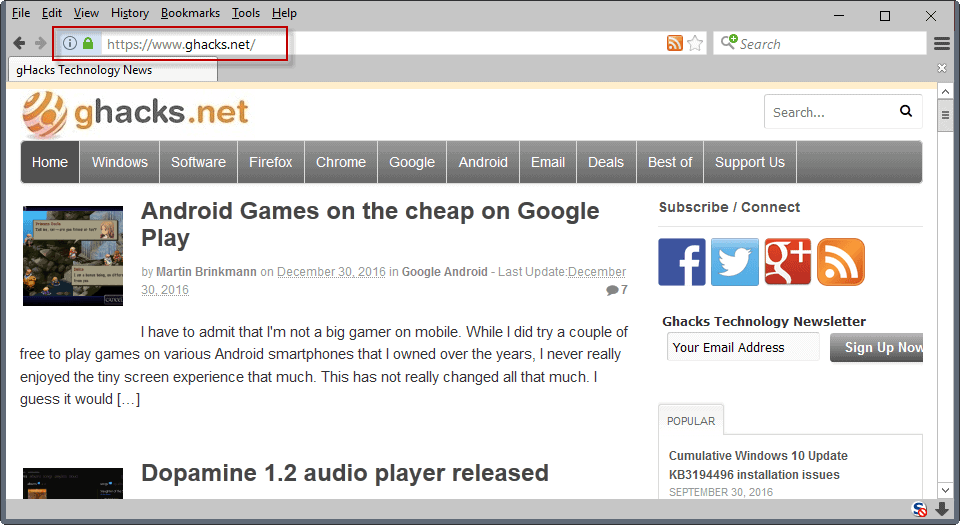Viewport: 960px width, 525px height.
Task: Click the S add-on icon in status bar
Action: coord(919,509)
